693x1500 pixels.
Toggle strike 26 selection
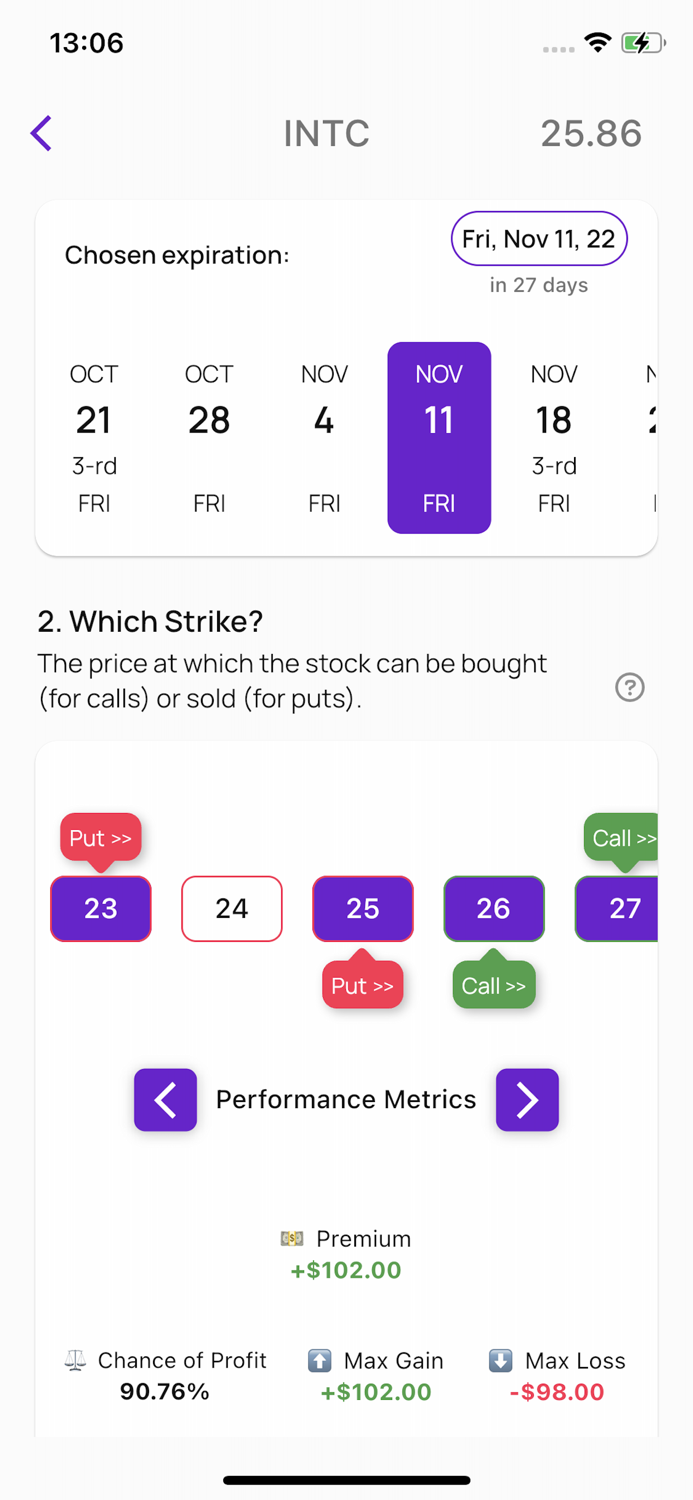click(x=493, y=909)
